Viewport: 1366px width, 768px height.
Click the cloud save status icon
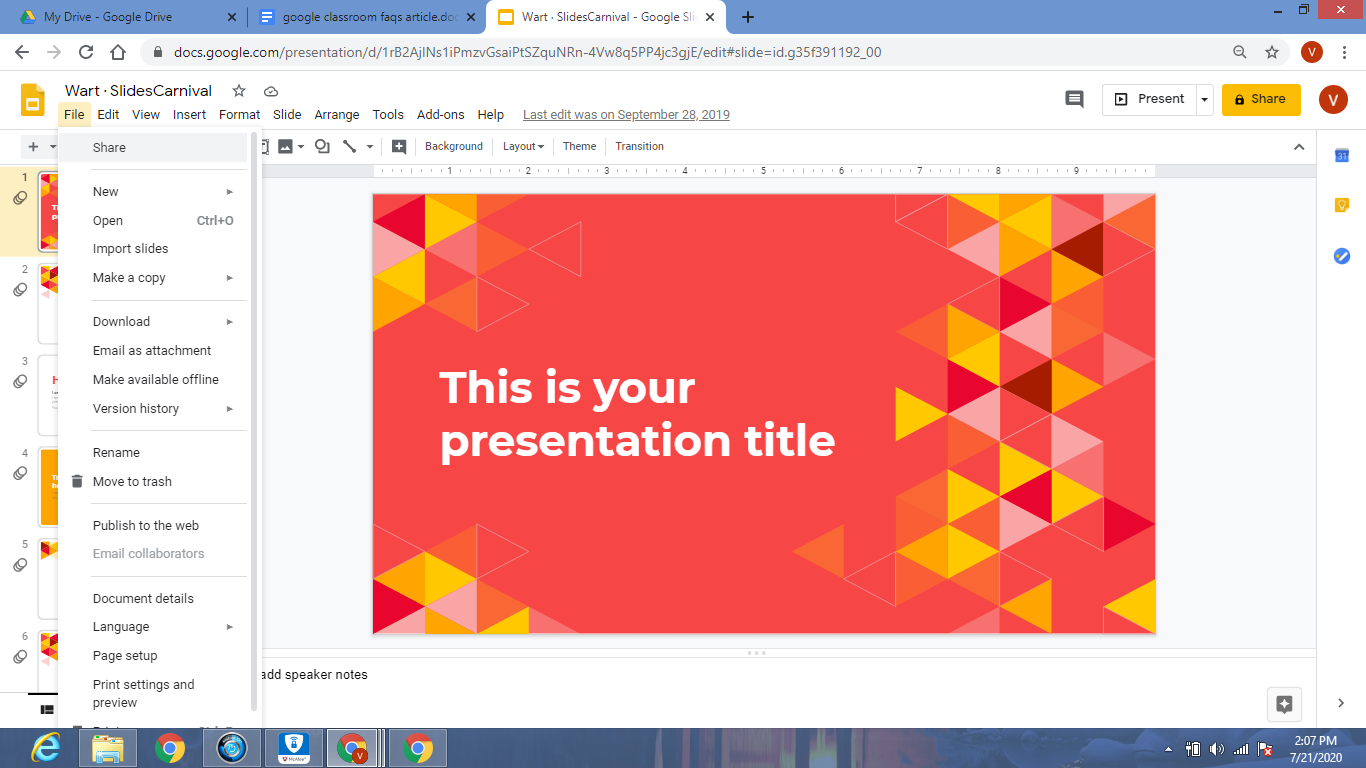tap(271, 91)
